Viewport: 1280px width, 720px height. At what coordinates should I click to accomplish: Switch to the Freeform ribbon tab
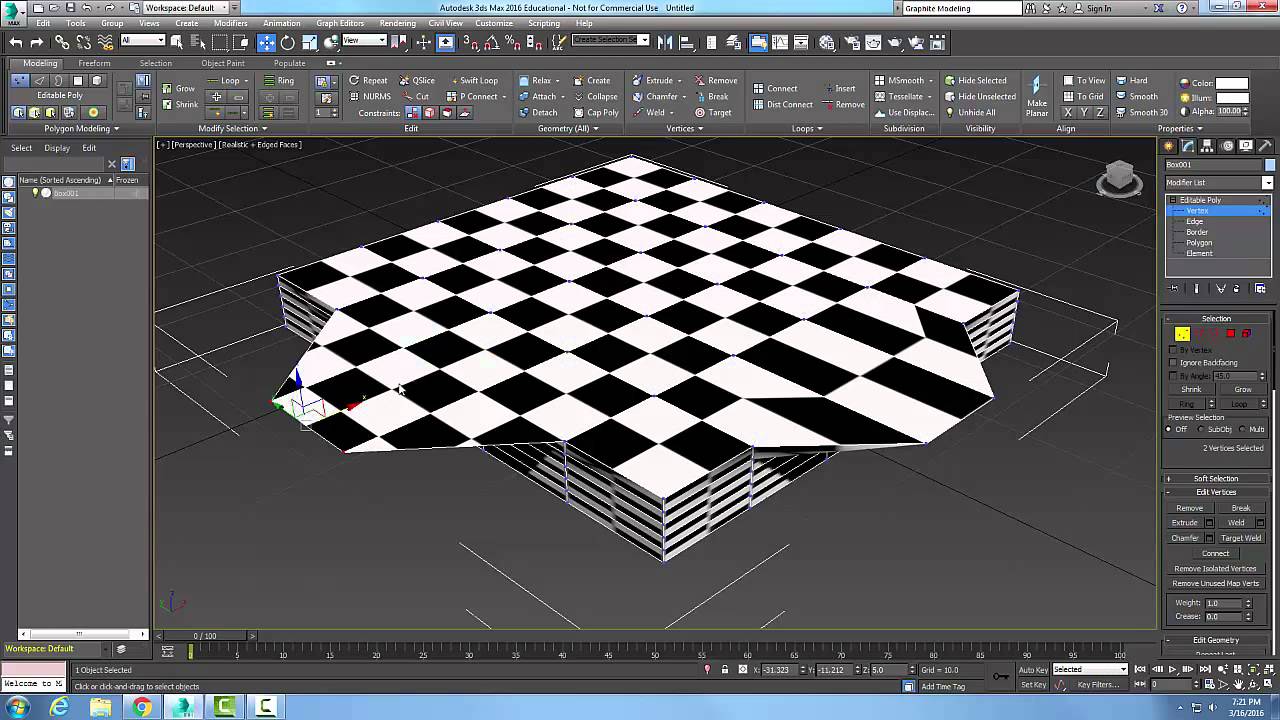94,63
